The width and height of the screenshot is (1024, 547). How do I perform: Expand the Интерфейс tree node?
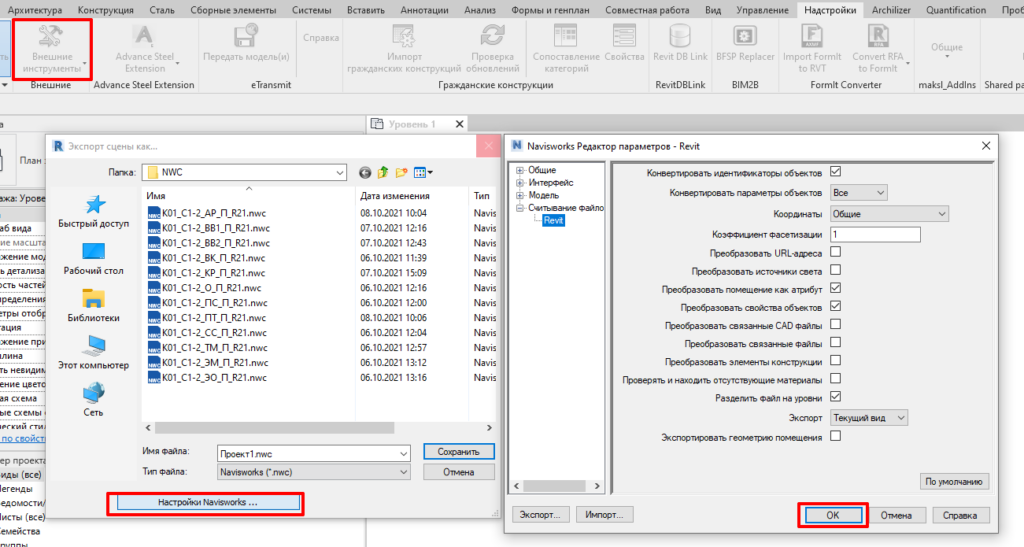click(520, 183)
